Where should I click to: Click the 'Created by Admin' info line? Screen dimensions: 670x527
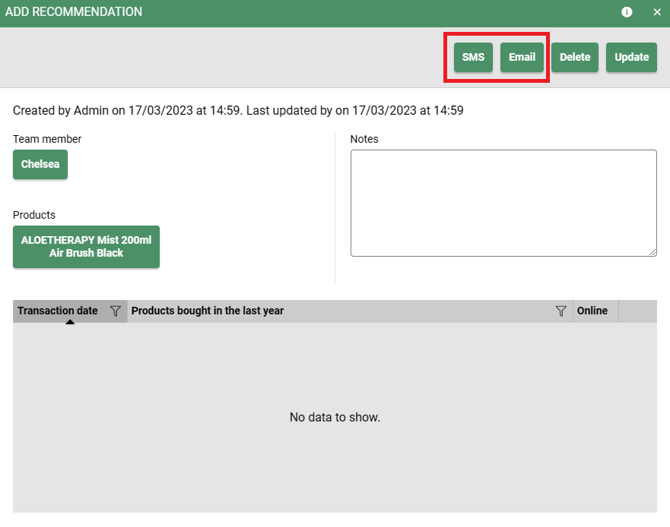tap(238, 110)
